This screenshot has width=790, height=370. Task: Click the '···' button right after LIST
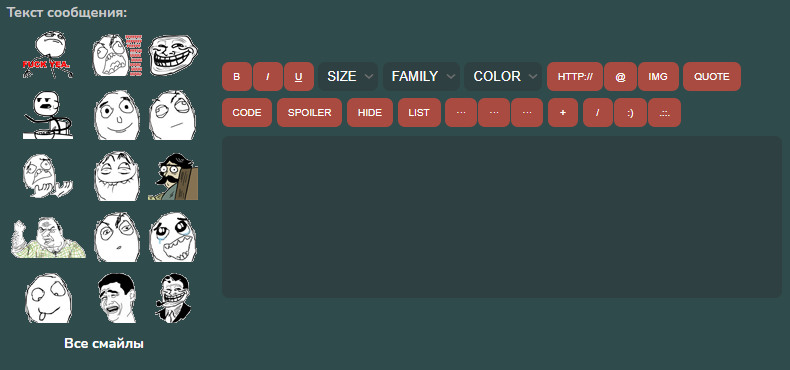(460, 112)
